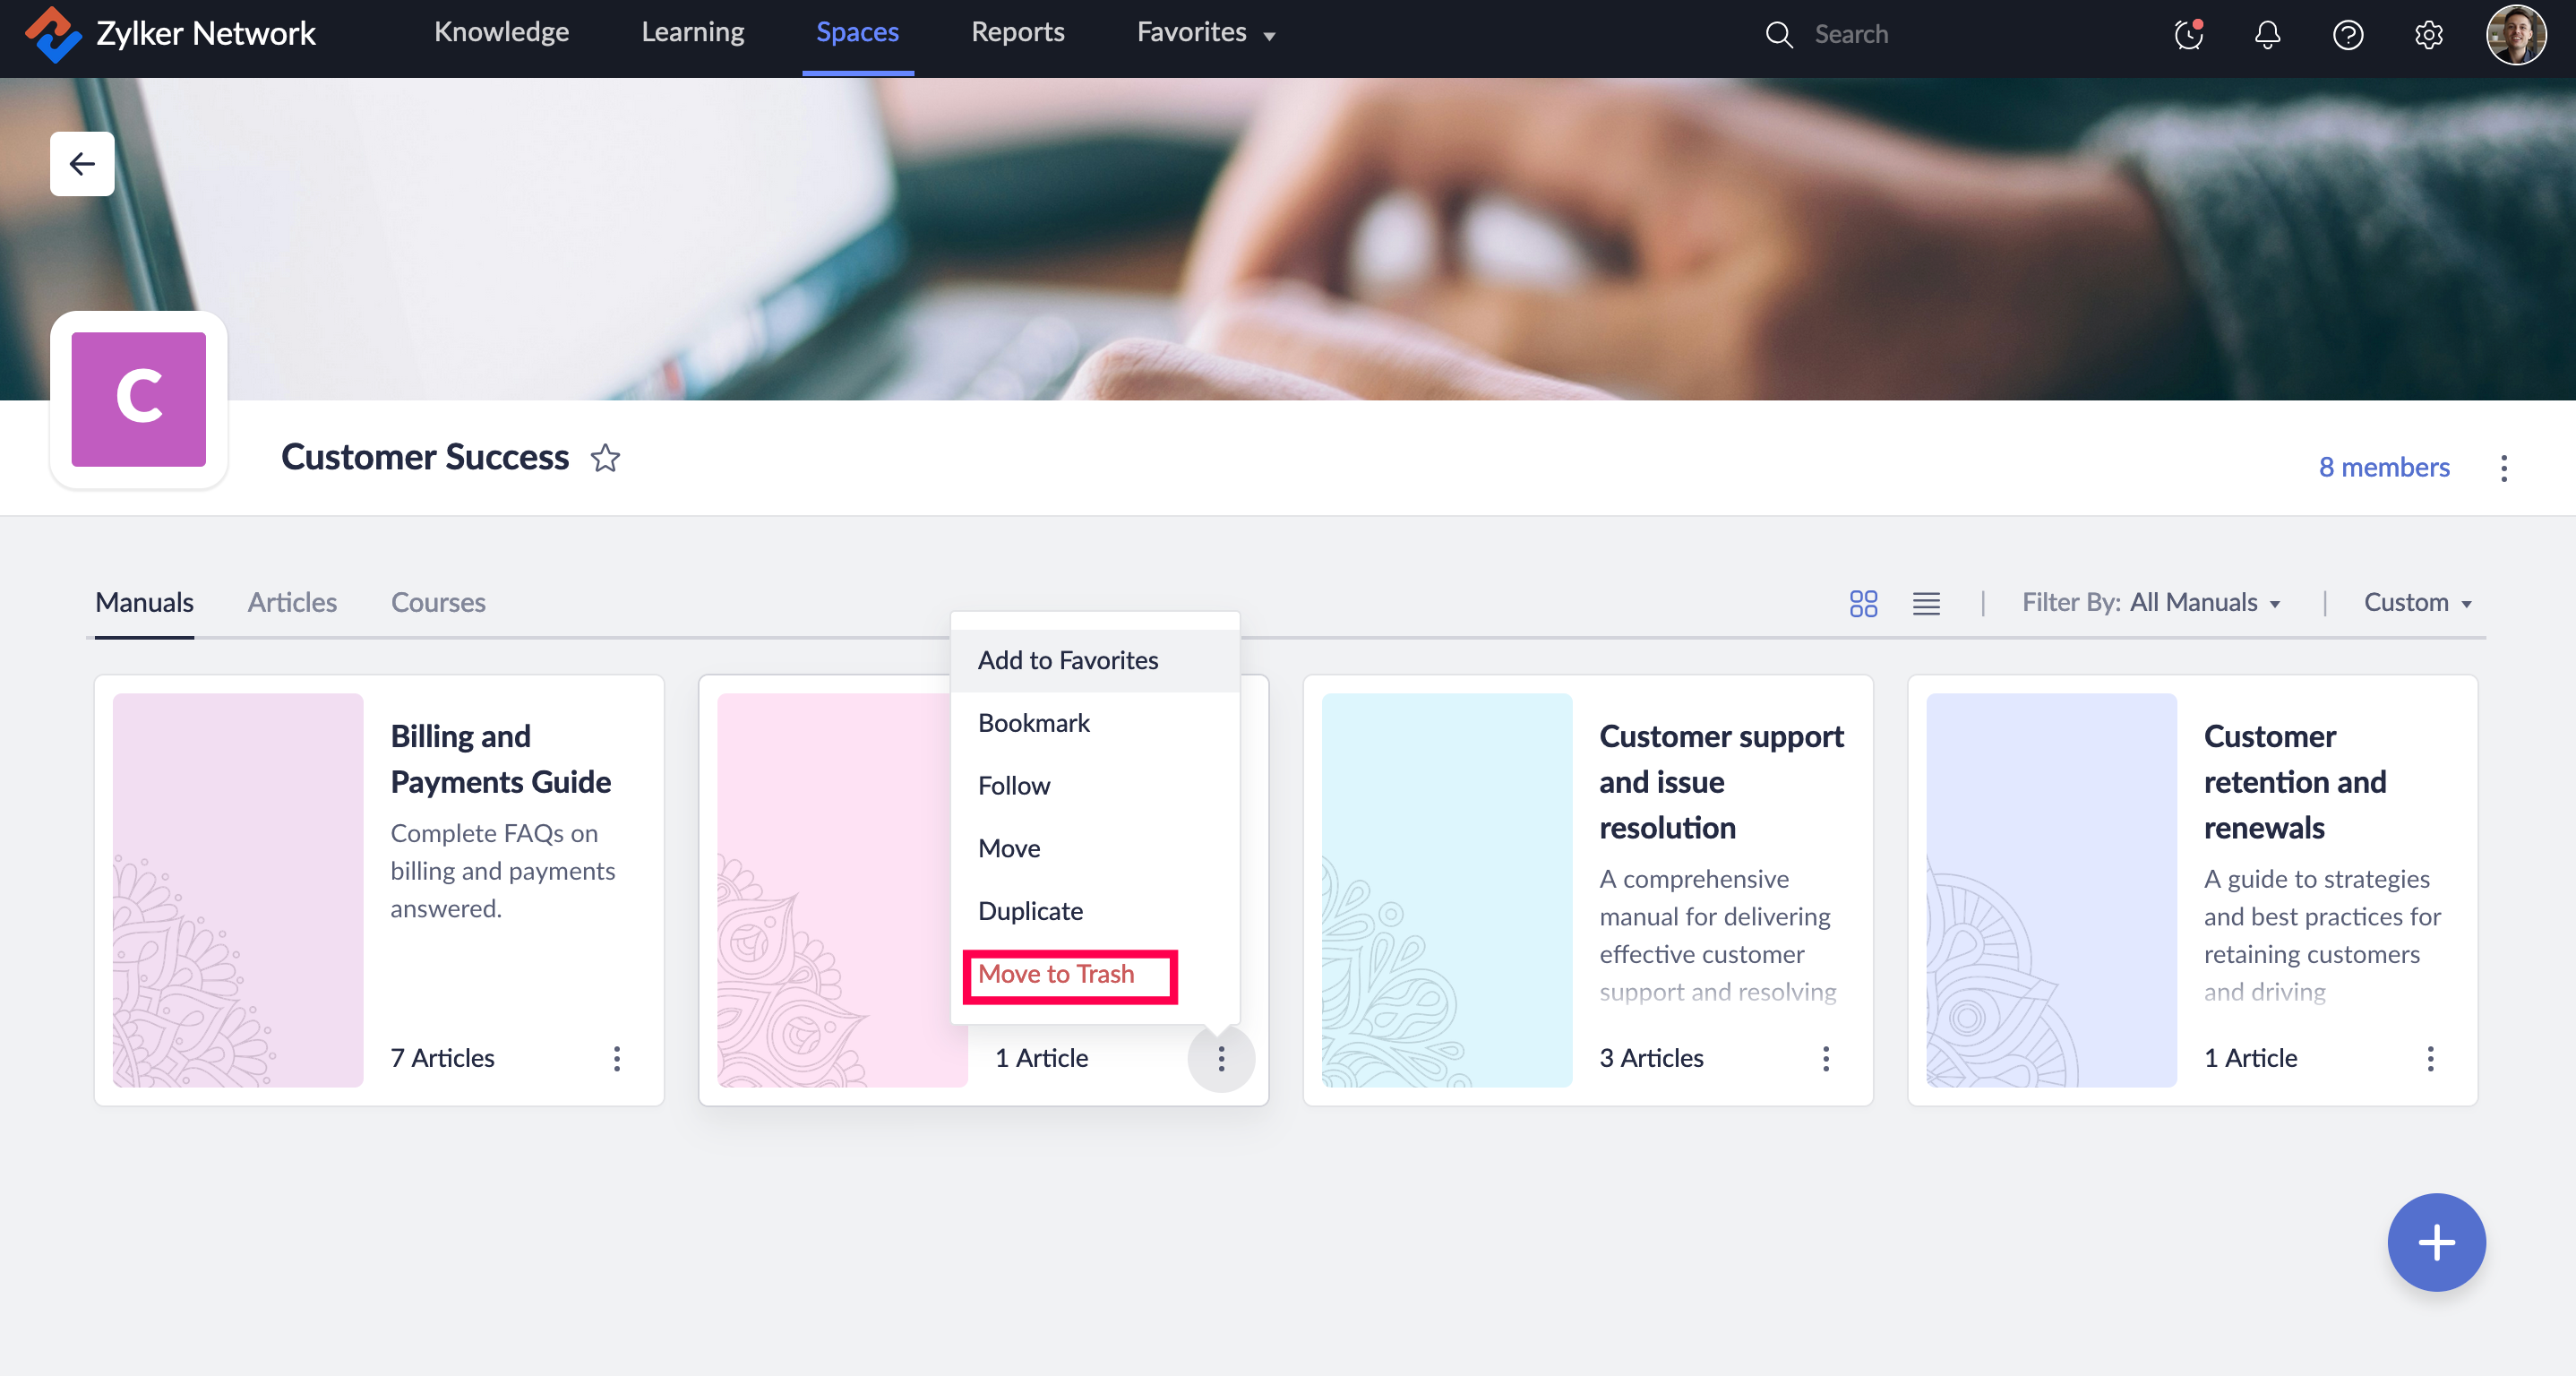
Task: Click the Search field in top bar
Action: 1850,35
